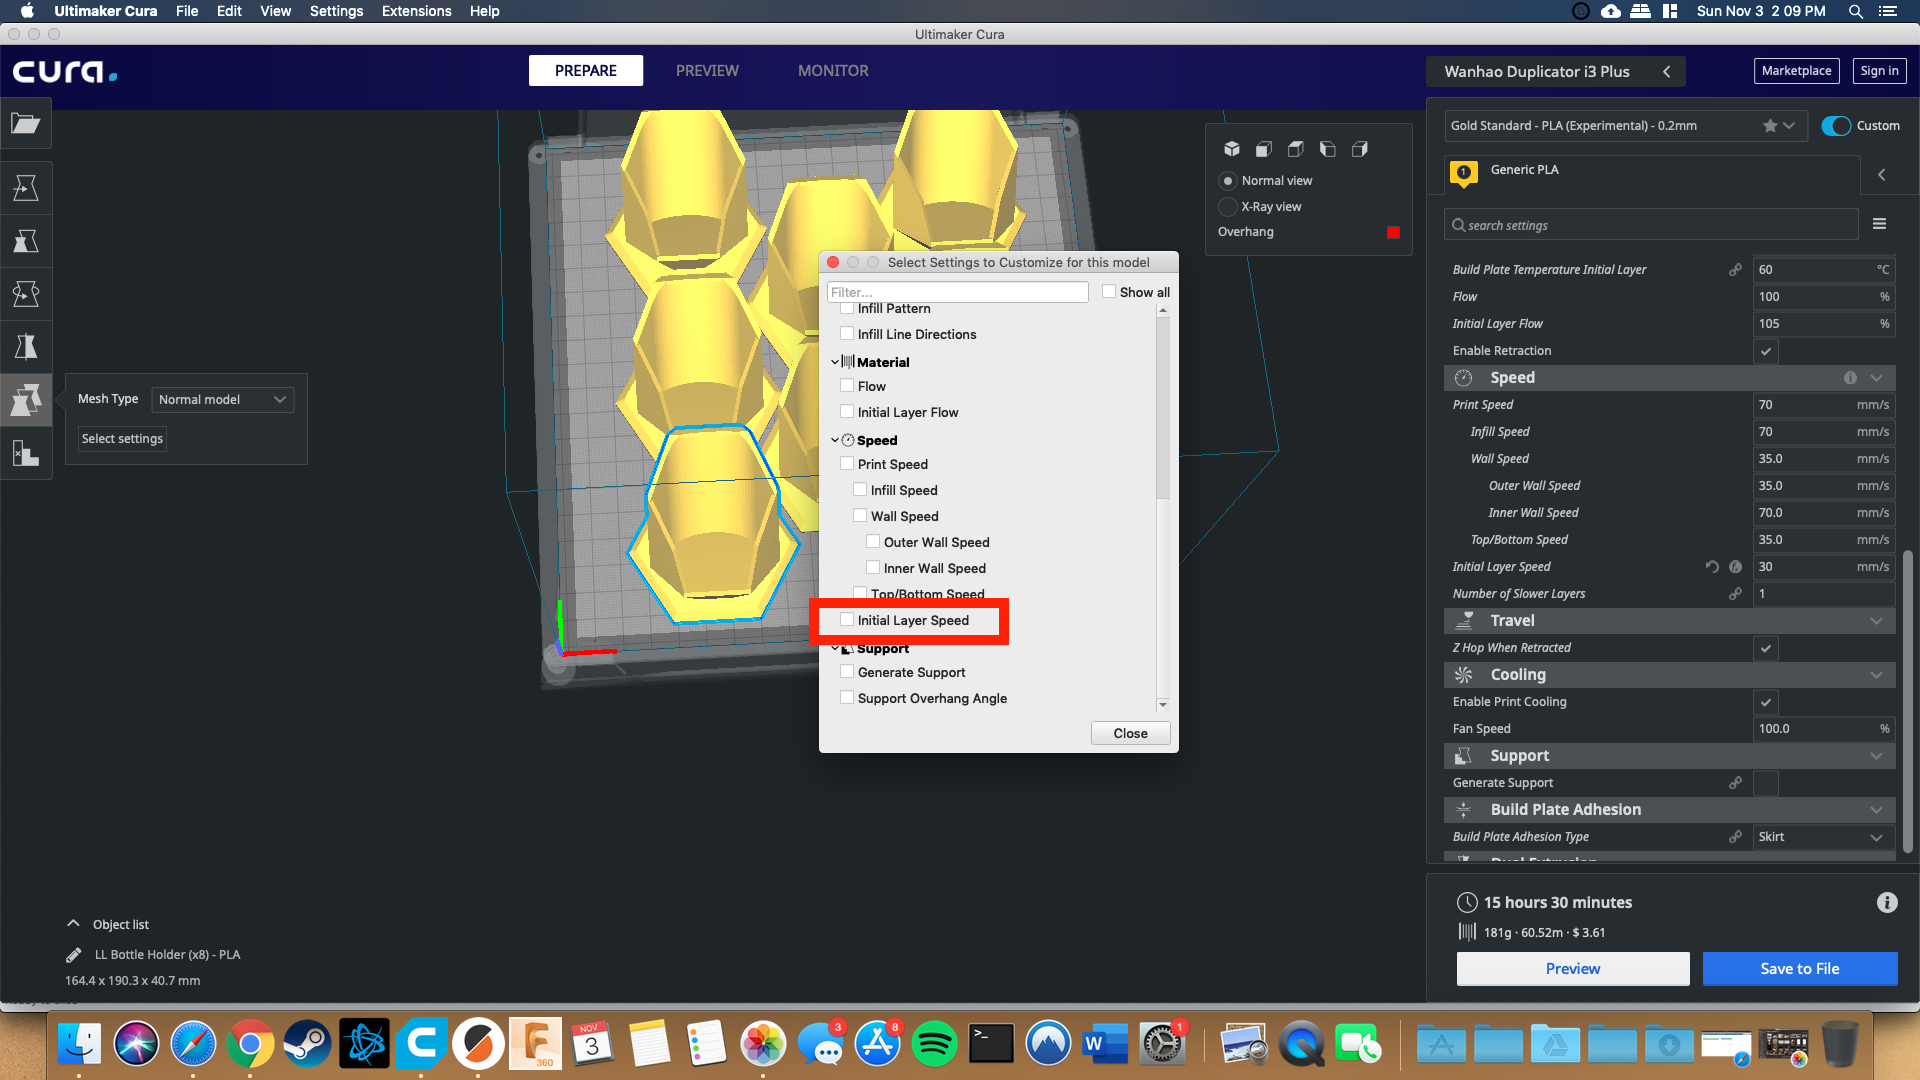Select the X-Ray view radio button
This screenshot has height=1080, width=1920.
(1228, 207)
